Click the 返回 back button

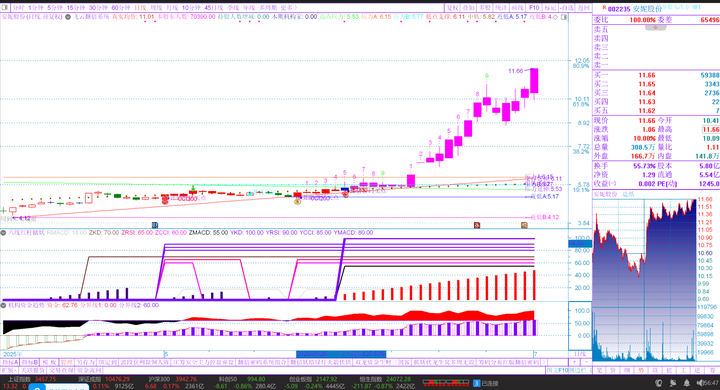(583, 8)
